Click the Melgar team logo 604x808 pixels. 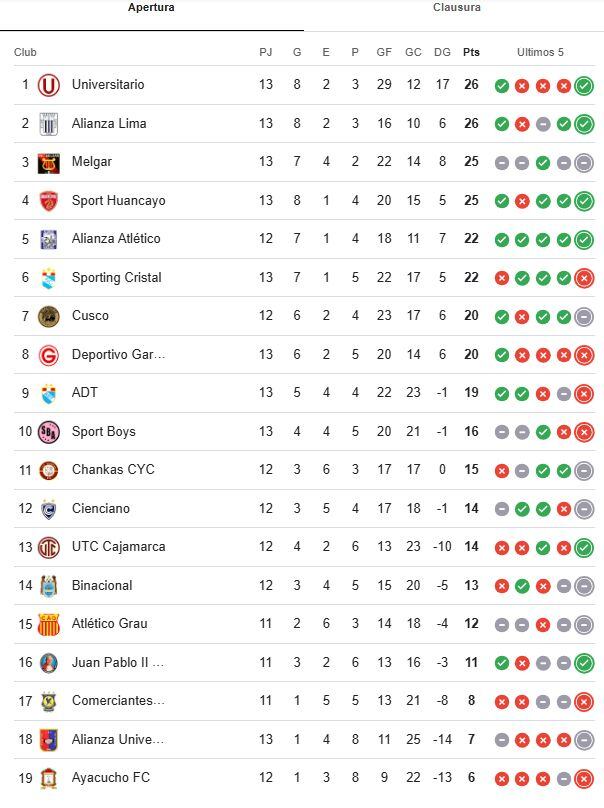[48, 163]
